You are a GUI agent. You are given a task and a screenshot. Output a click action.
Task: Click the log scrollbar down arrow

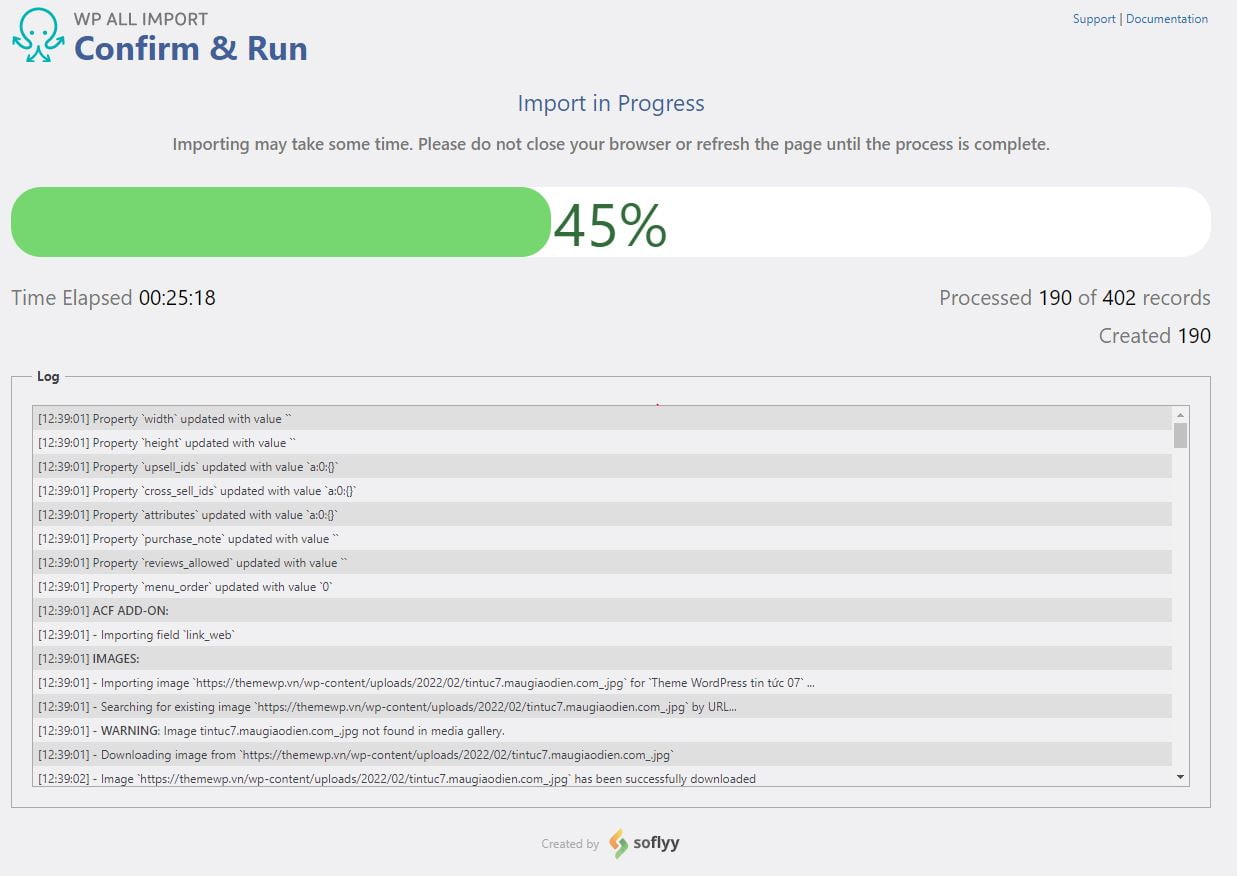[1181, 777]
